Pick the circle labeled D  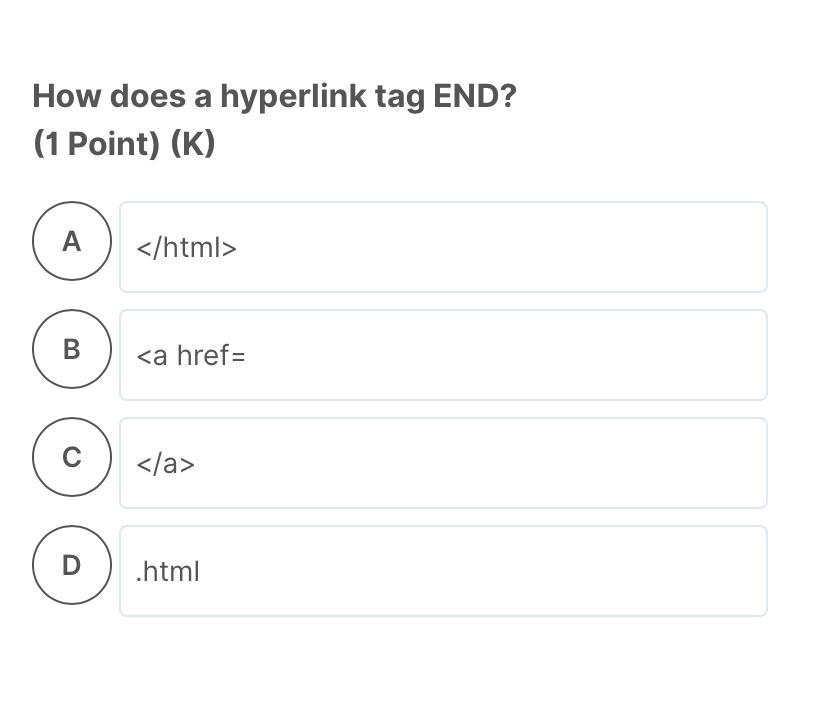tap(71, 565)
